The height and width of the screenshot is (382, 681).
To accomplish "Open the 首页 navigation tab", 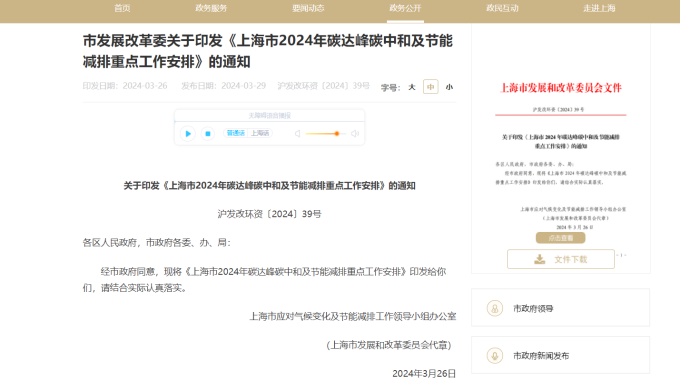I will coord(122,8).
